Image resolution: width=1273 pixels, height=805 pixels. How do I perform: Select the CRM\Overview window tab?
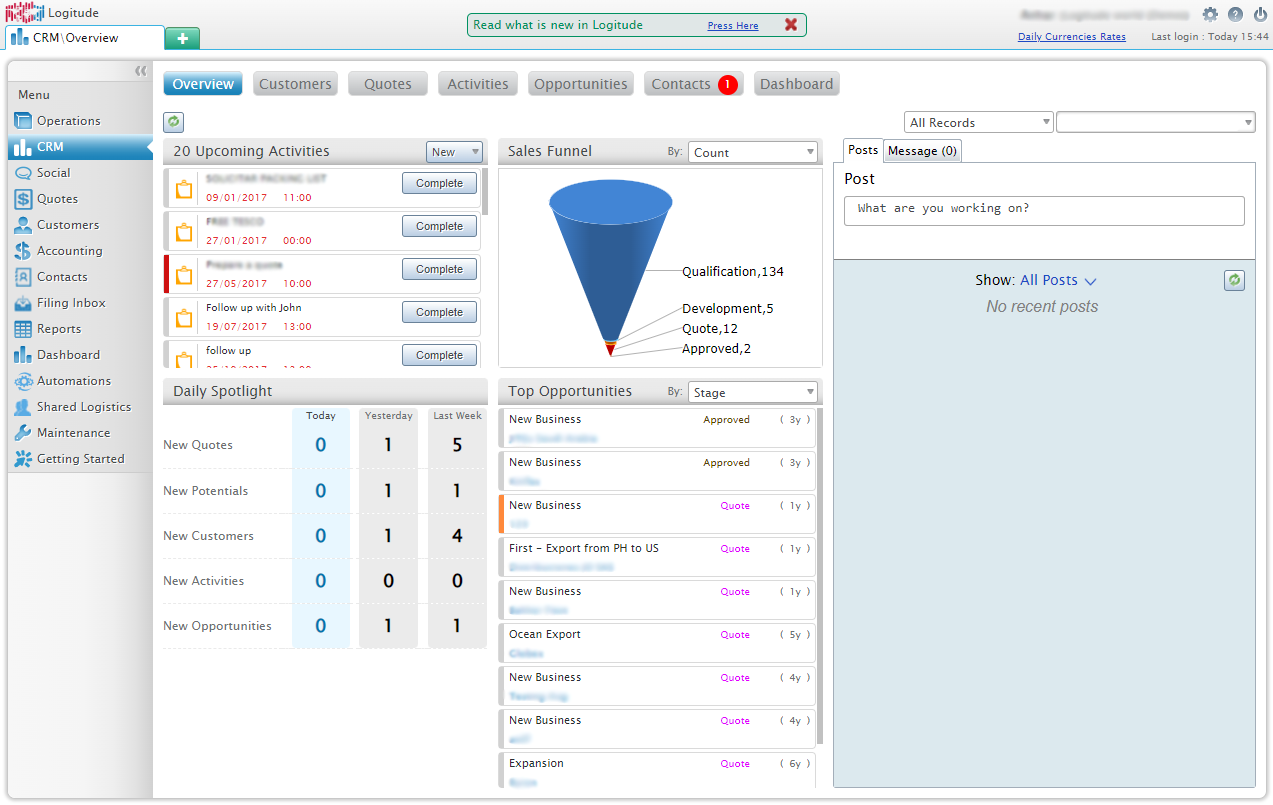(84, 38)
